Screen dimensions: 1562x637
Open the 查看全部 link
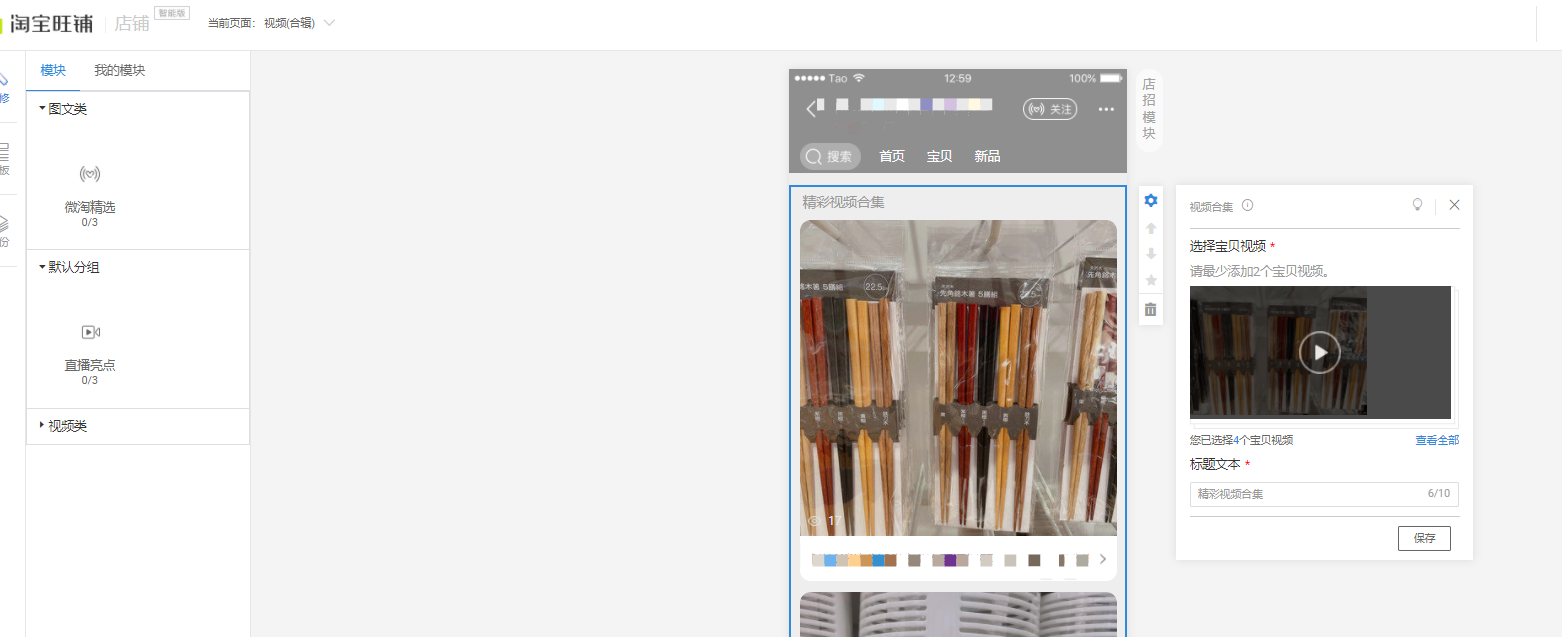(1437, 440)
